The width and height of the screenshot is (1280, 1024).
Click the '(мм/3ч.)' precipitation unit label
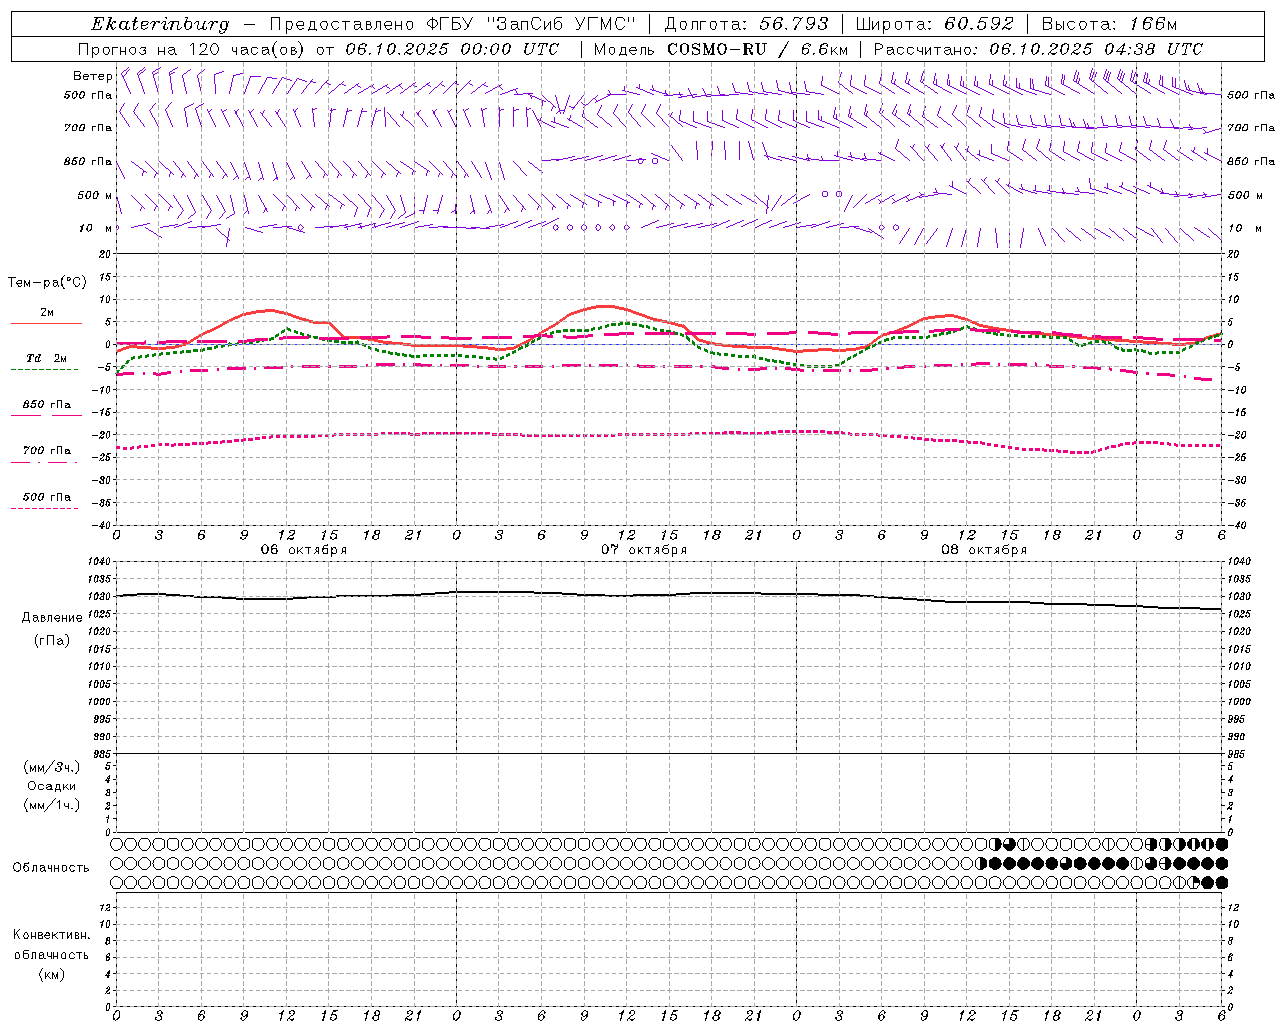(52, 768)
